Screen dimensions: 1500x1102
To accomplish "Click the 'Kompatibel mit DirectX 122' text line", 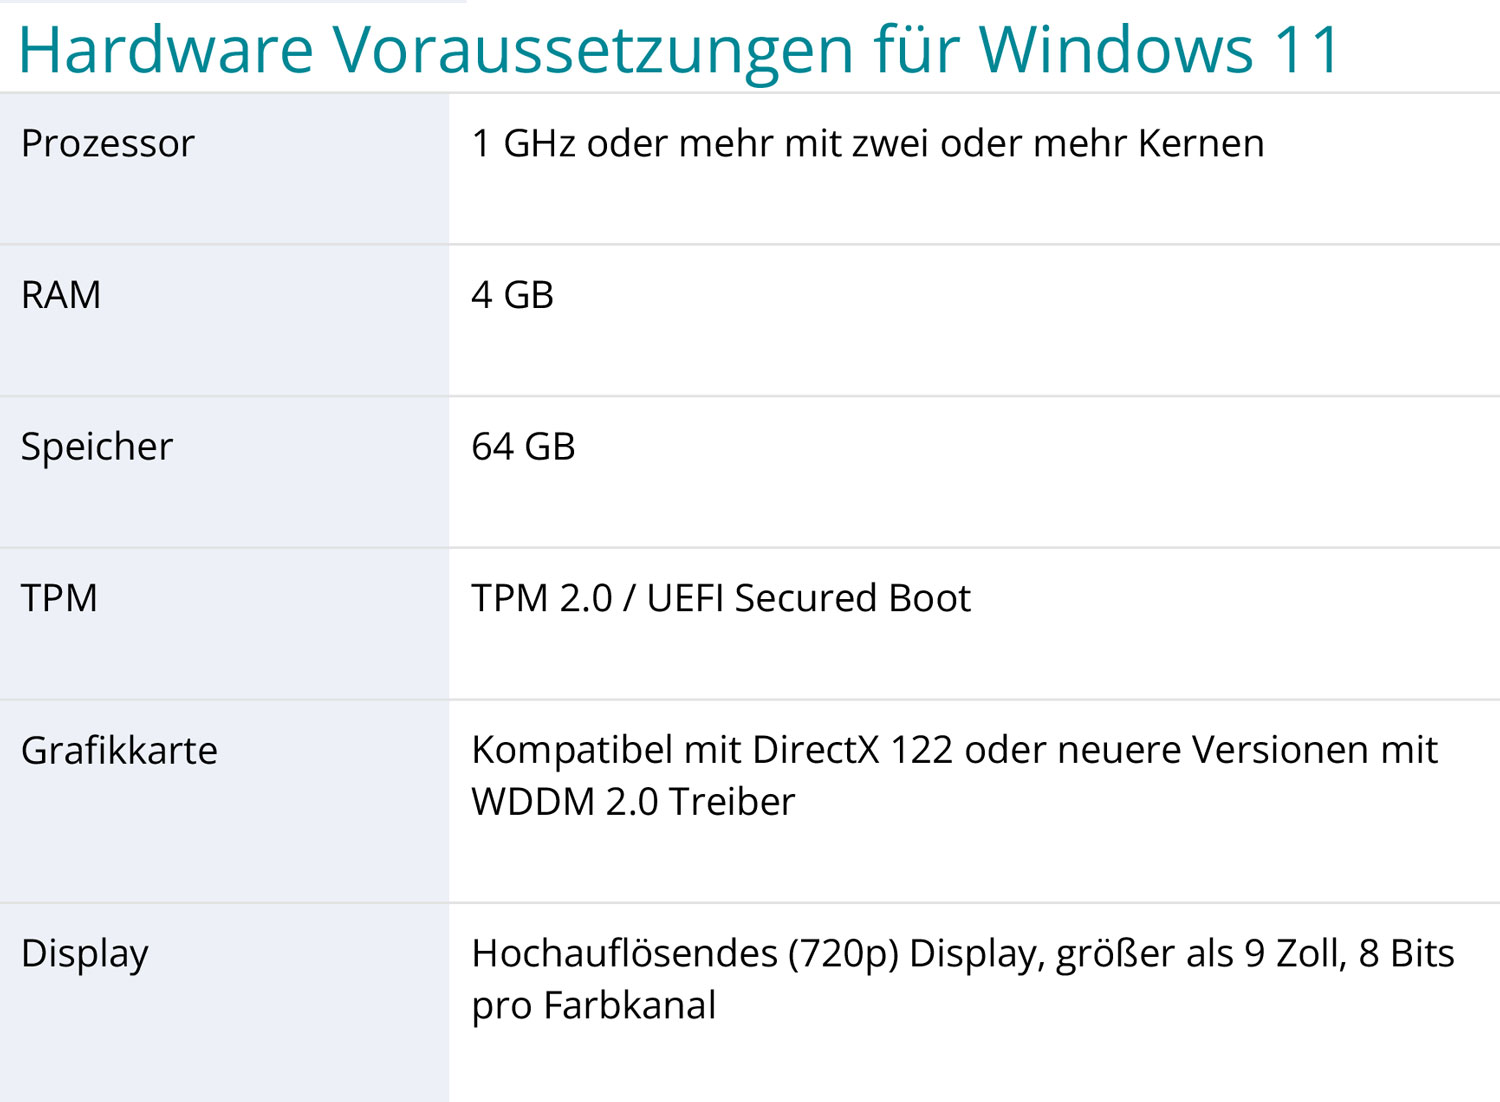I will coord(955,750).
